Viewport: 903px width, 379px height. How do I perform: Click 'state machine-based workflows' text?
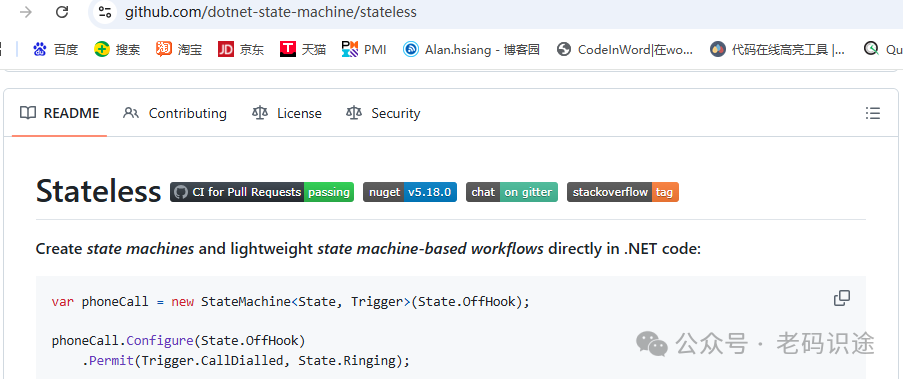431,249
